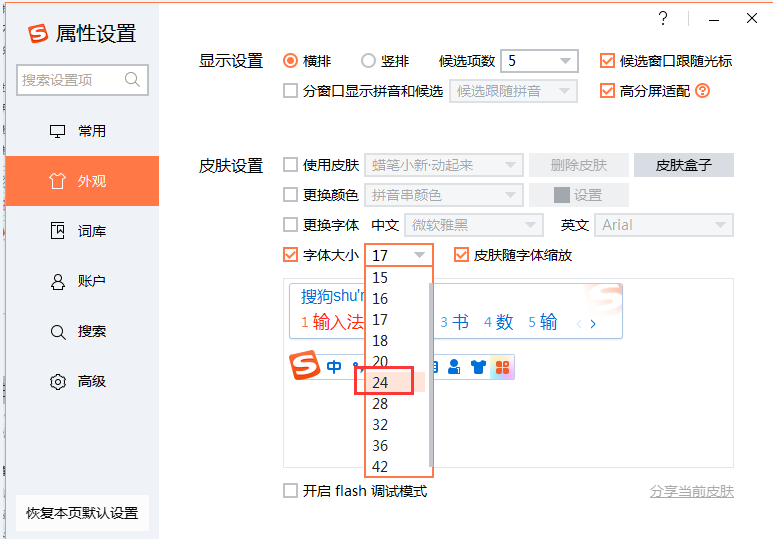Open the 搜索 search section
The width and height of the screenshot is (773, 539).
[82, 331]
